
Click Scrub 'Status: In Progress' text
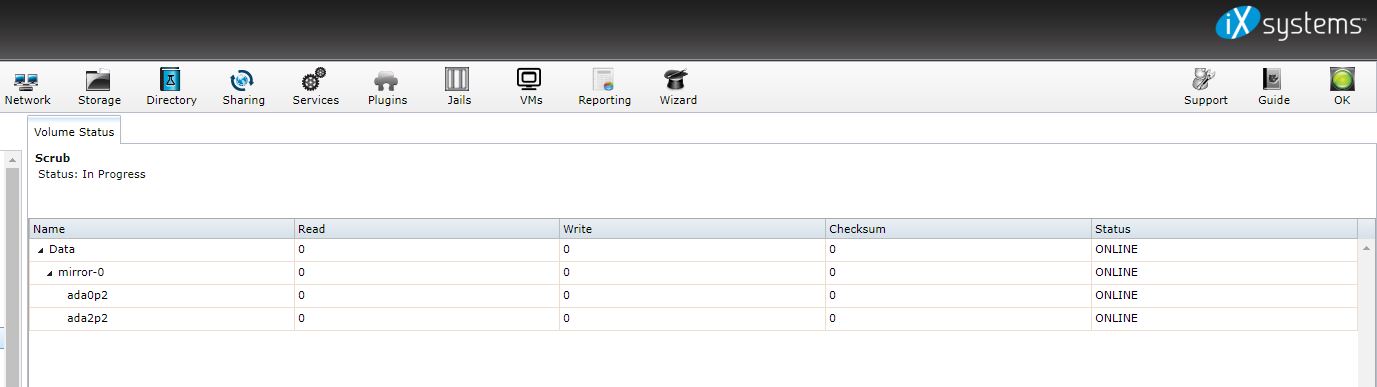[92, 174]
